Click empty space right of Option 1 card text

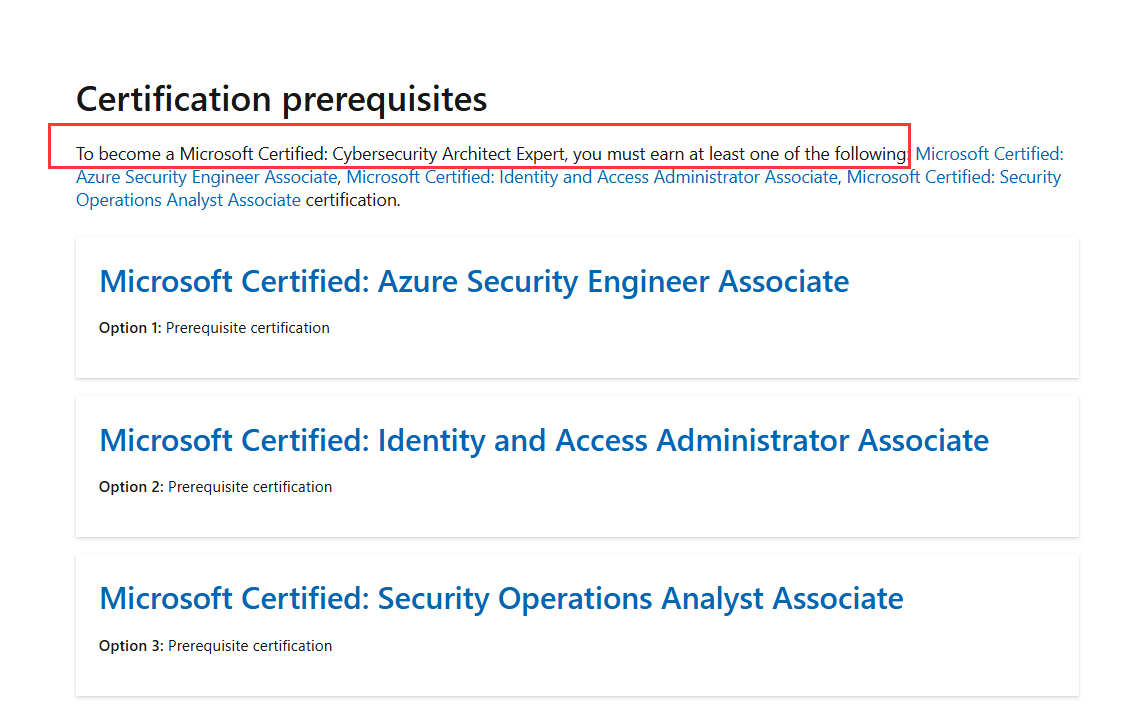700,328
